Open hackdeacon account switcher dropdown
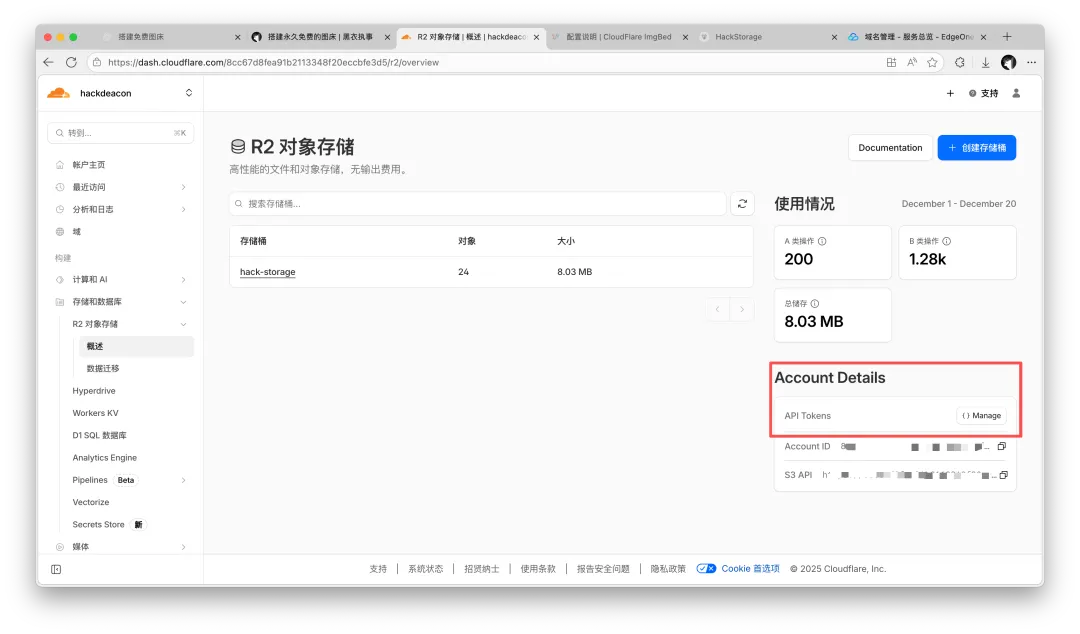 tap(189, 93)
